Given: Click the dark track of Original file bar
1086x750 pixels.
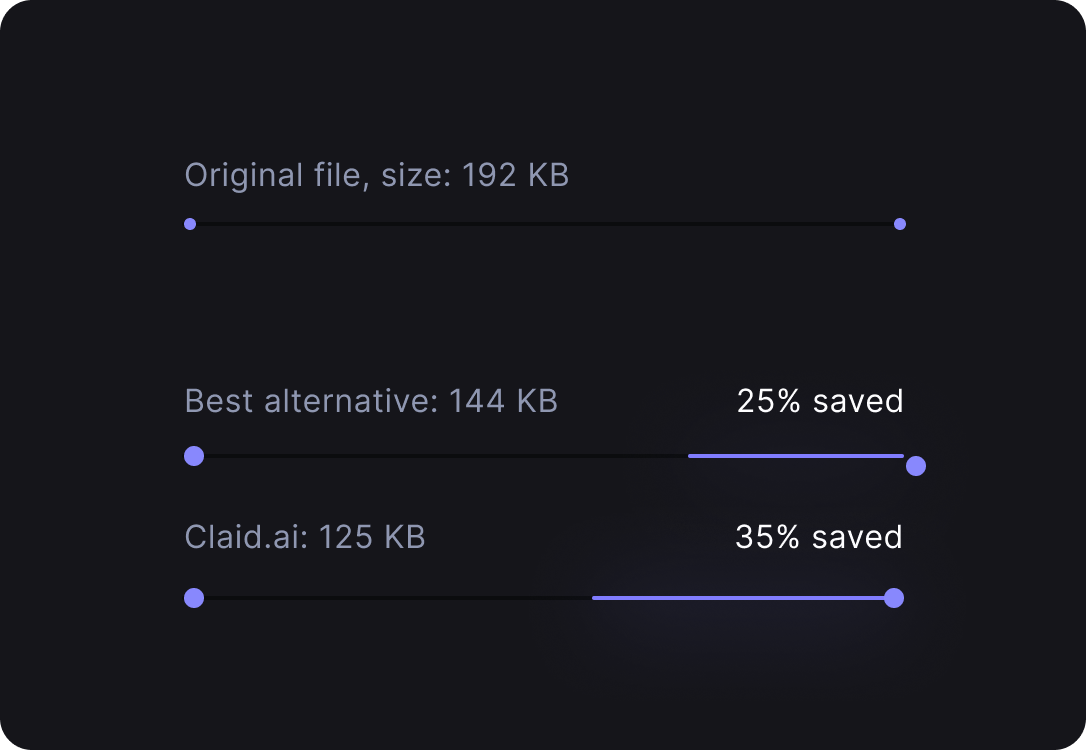Looking at the screenshot, I should pyautogui.click(x=545, y=224).
